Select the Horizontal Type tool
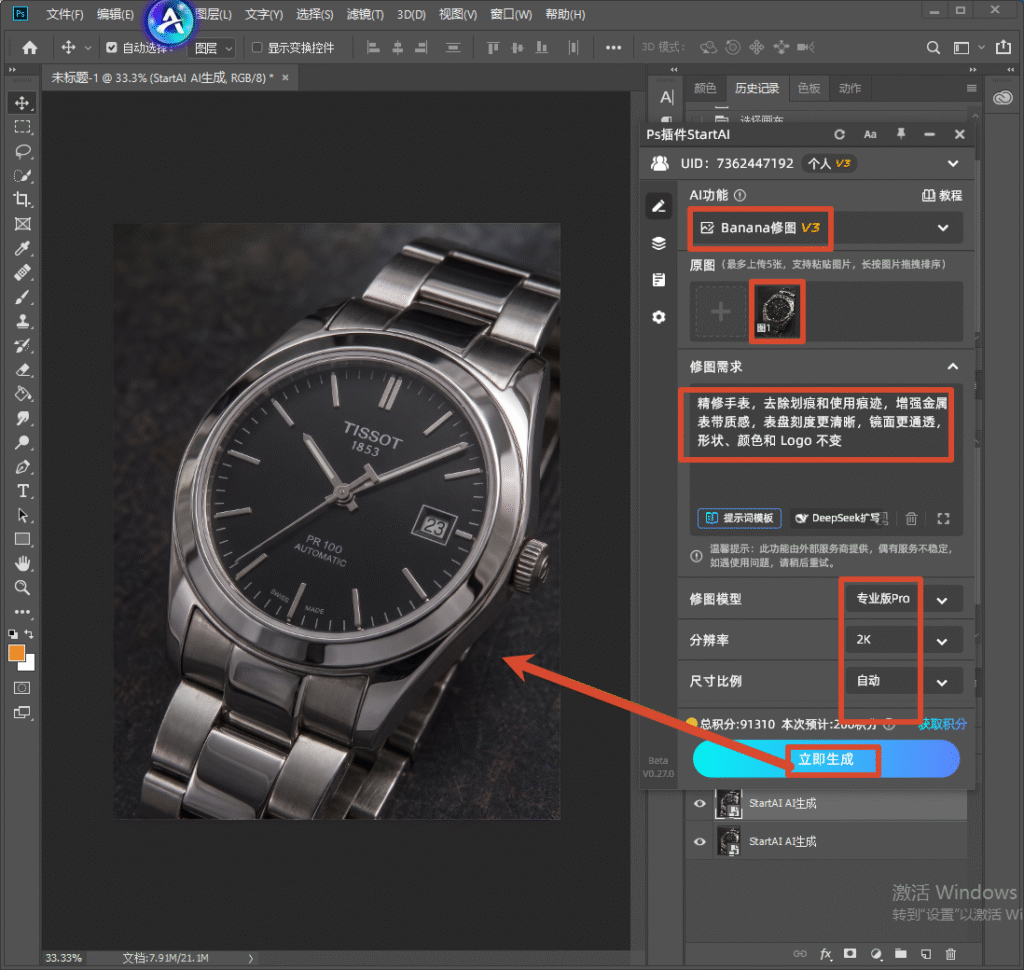The image size is (1024, 970). 22,491
